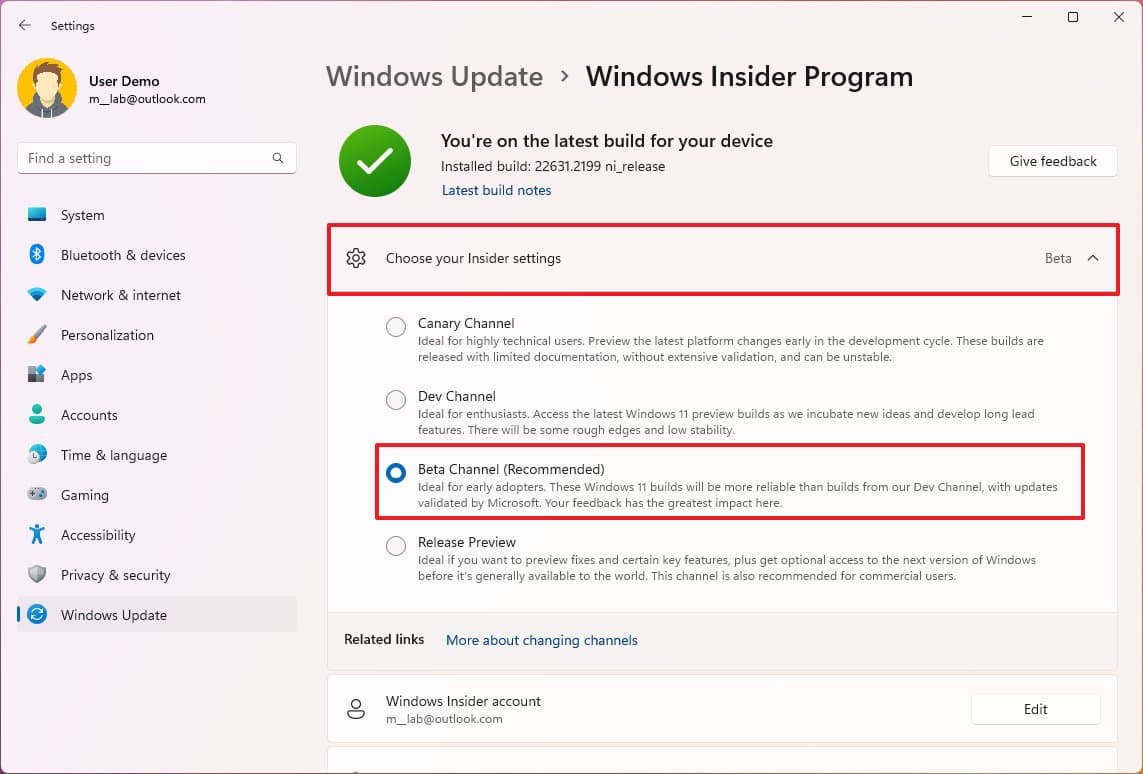1143x774 pixels.
Task: Select the Release Preview channel
Action: pyautogui.click(x=395, y=546)
